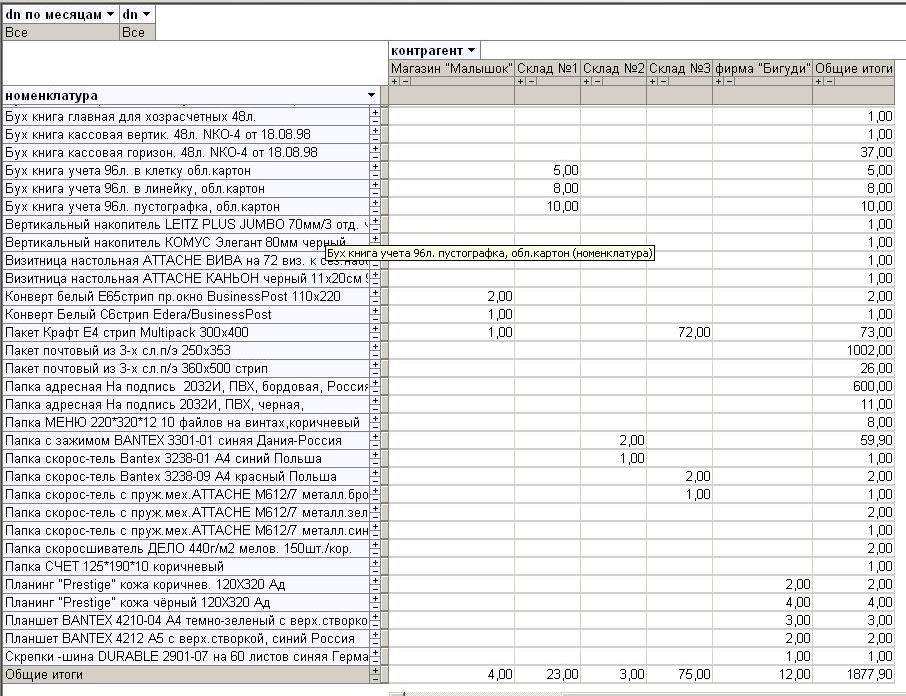Expand row 'Папка с зажимом BANTEX 3301-01'

[x=375, y=437]
